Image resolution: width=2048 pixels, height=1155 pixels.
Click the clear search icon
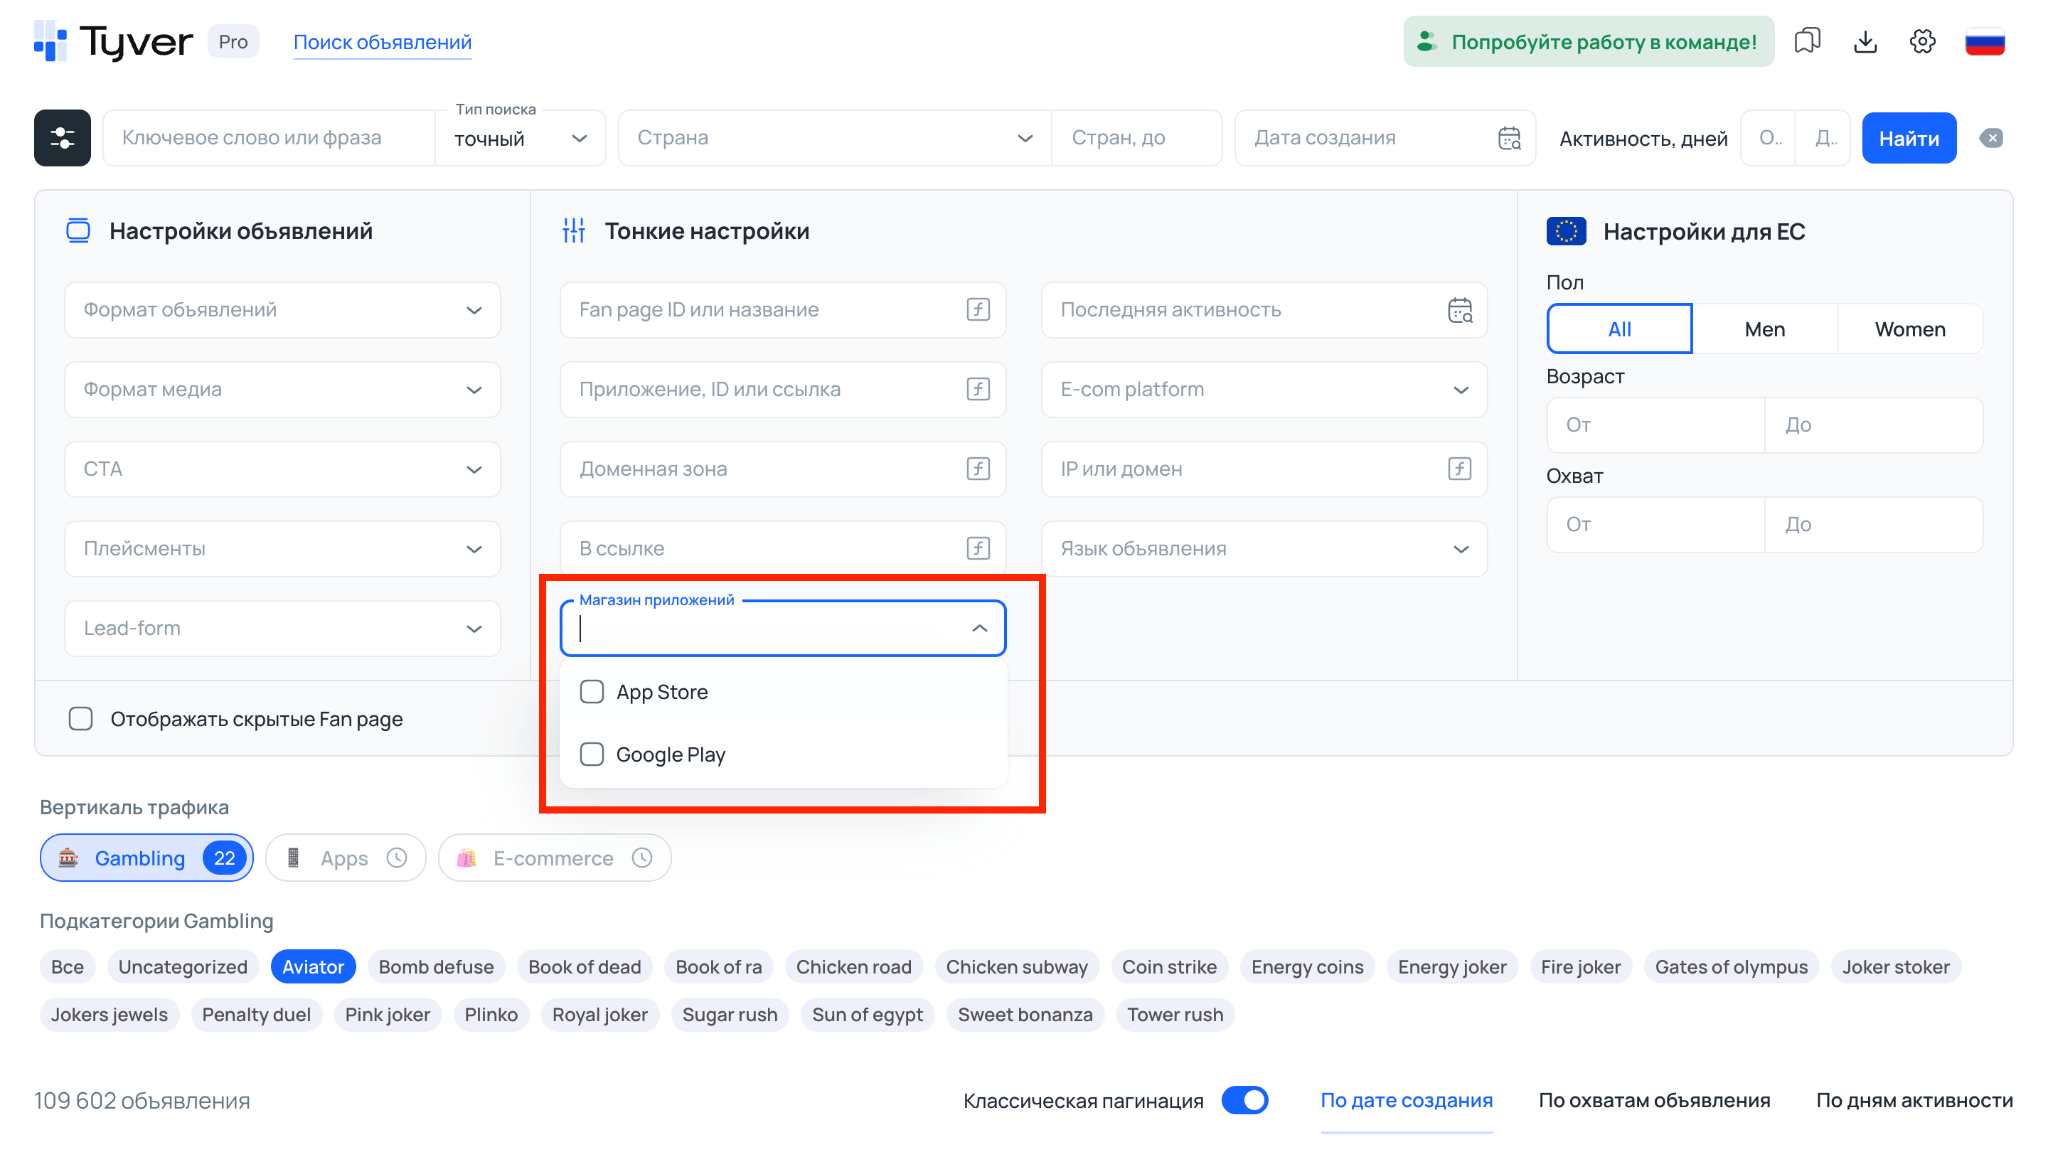[1991, 138]
